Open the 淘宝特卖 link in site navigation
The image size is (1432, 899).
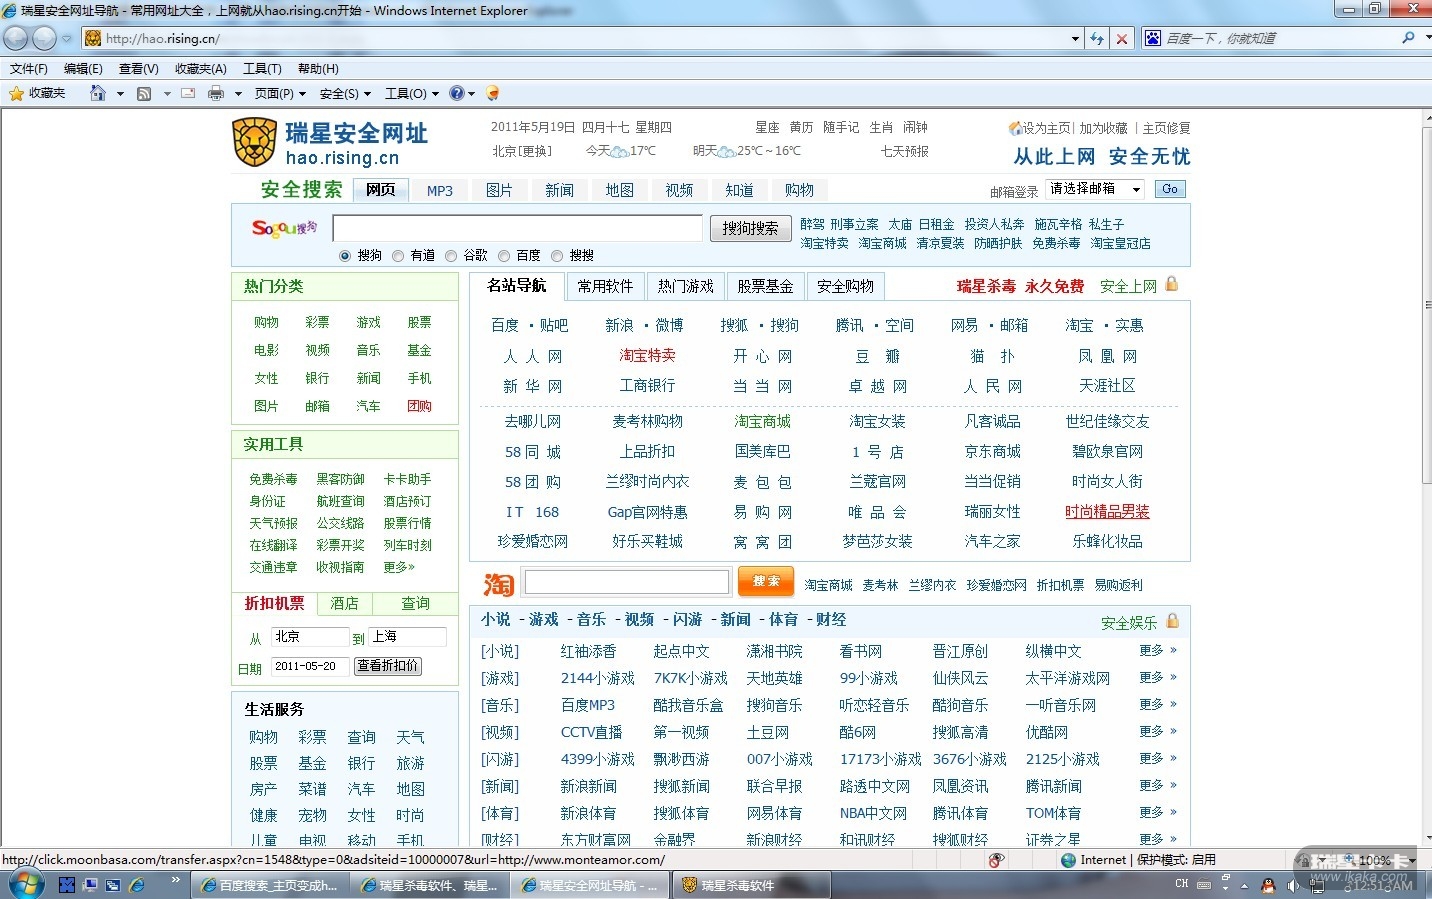[x=647, y=356]
